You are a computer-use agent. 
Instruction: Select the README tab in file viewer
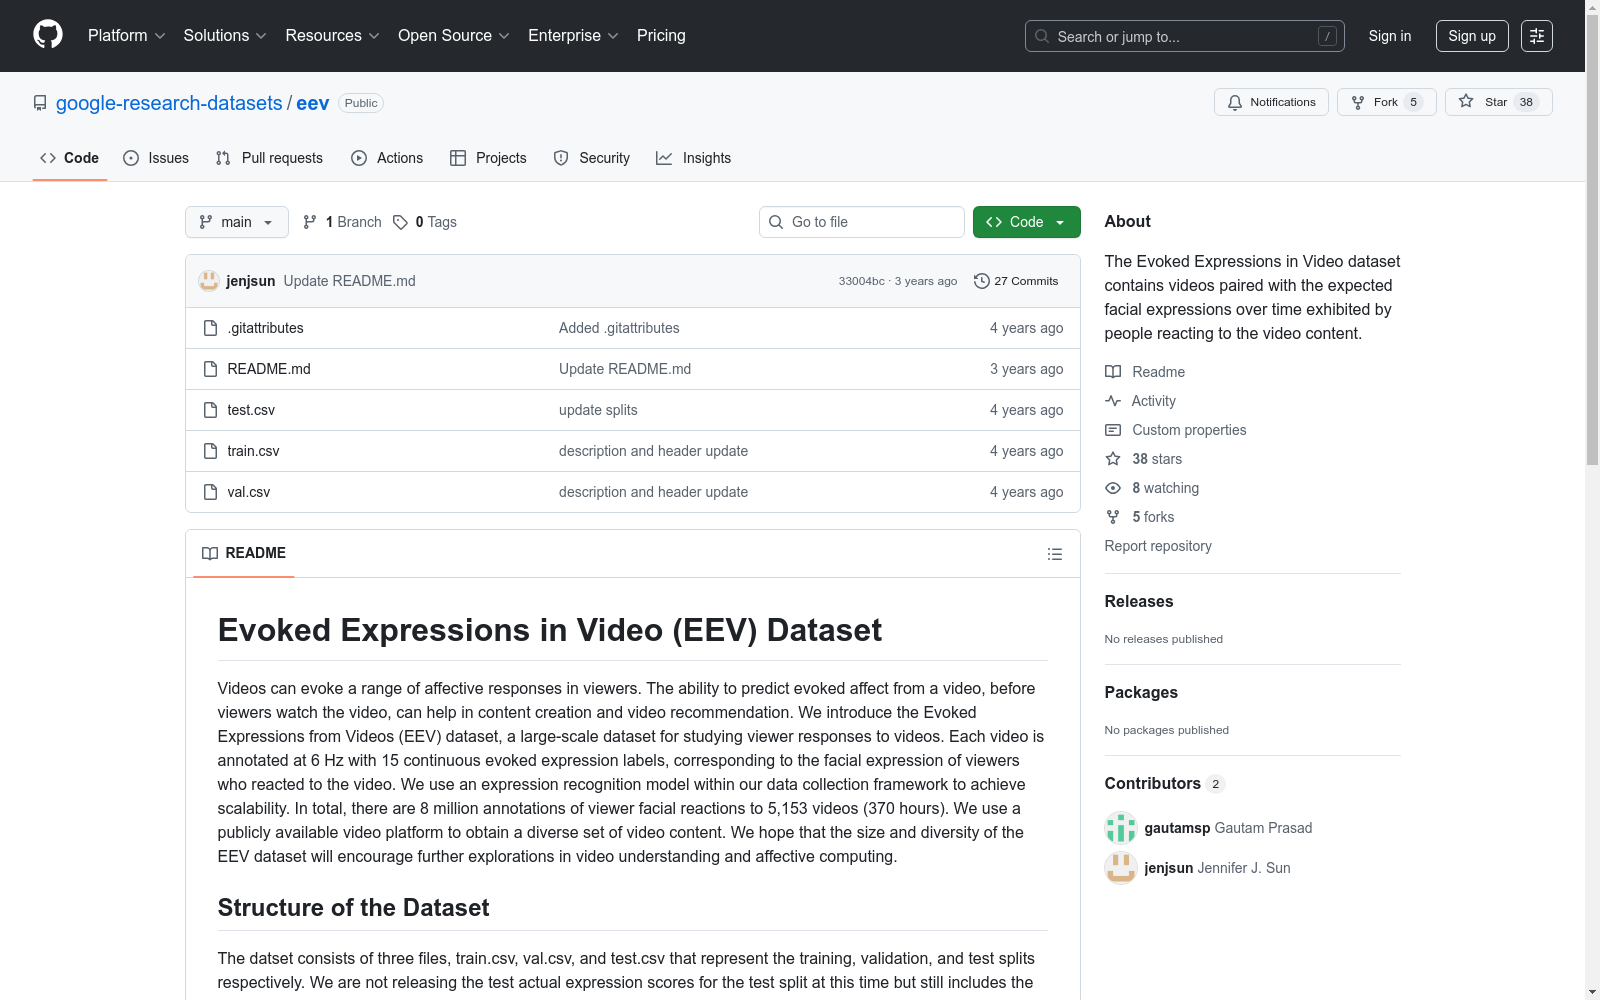(244, 553)
